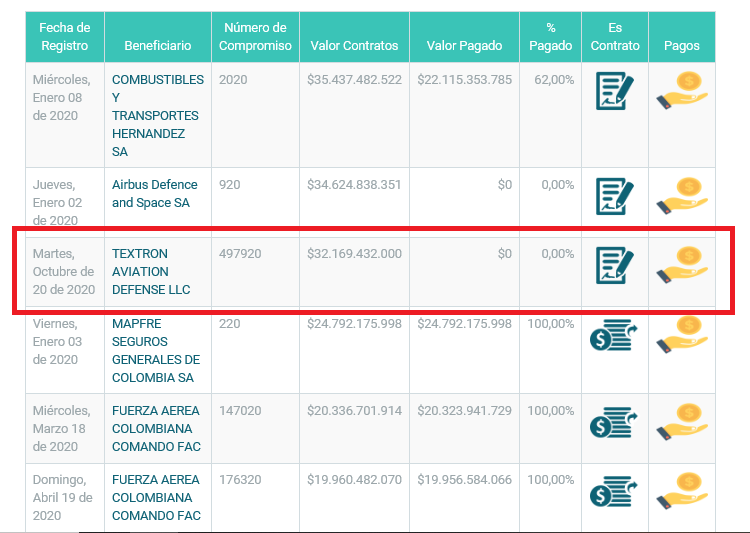Click money-stack icon in commitment 176320 row

[x=614, y=491]
